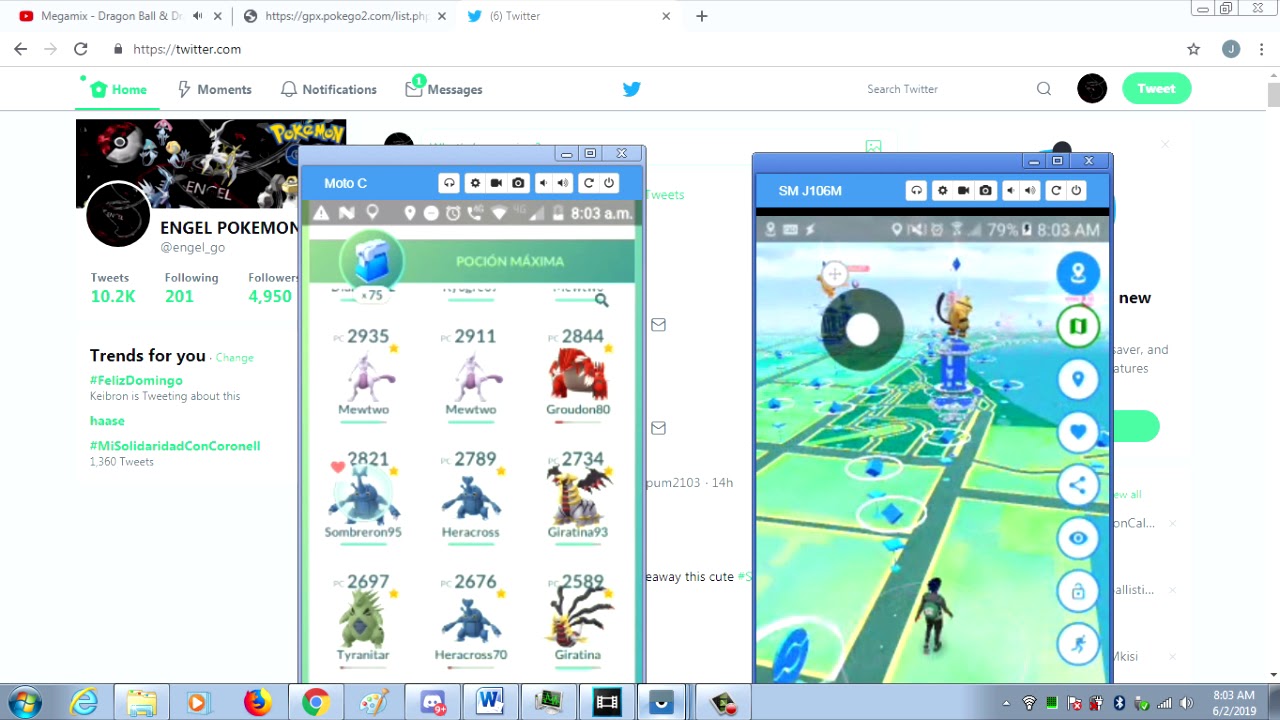This screenshot has height=720, width=1280.
Task: Open the Moments tab on Twitter
Action: (x=214, y=89)
